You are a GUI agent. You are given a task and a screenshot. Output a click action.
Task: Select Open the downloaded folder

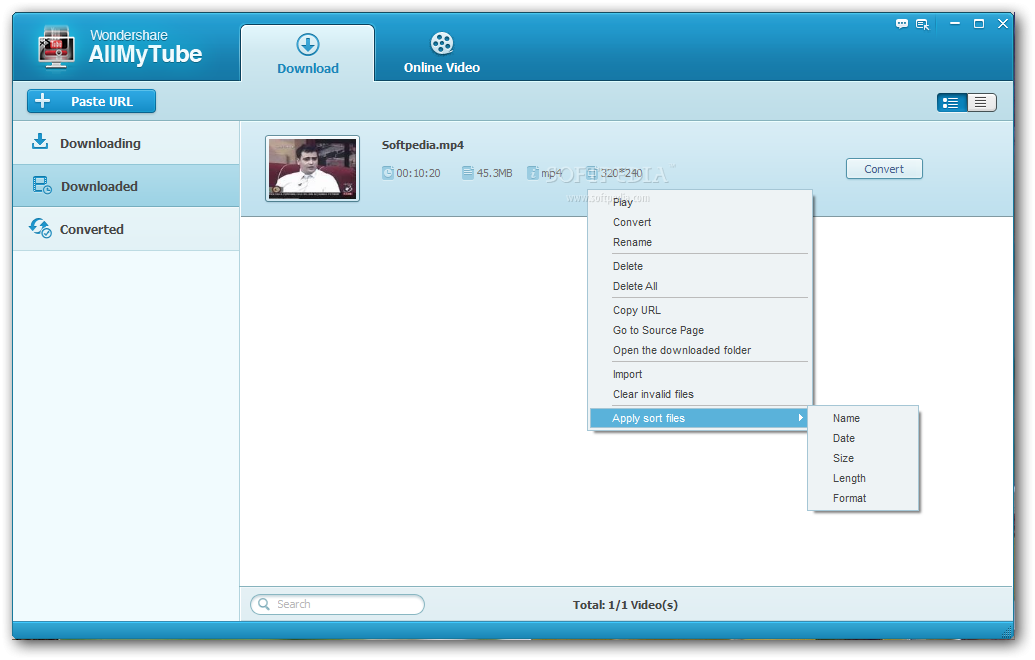pyautogui.click(x=681, y=350)
